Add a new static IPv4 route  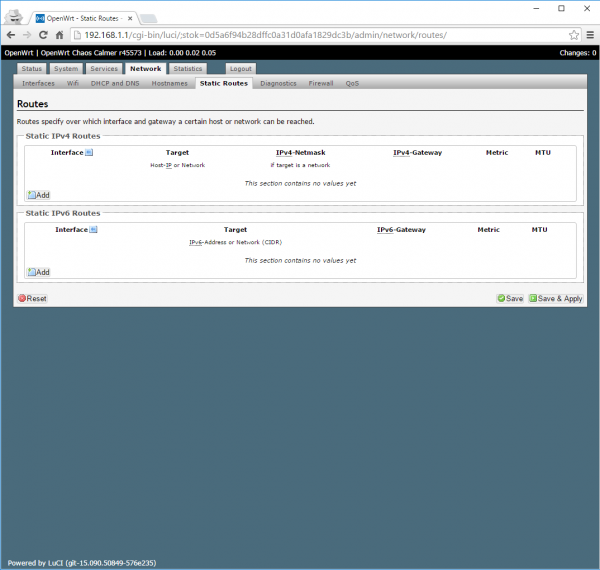pos(38,195)
